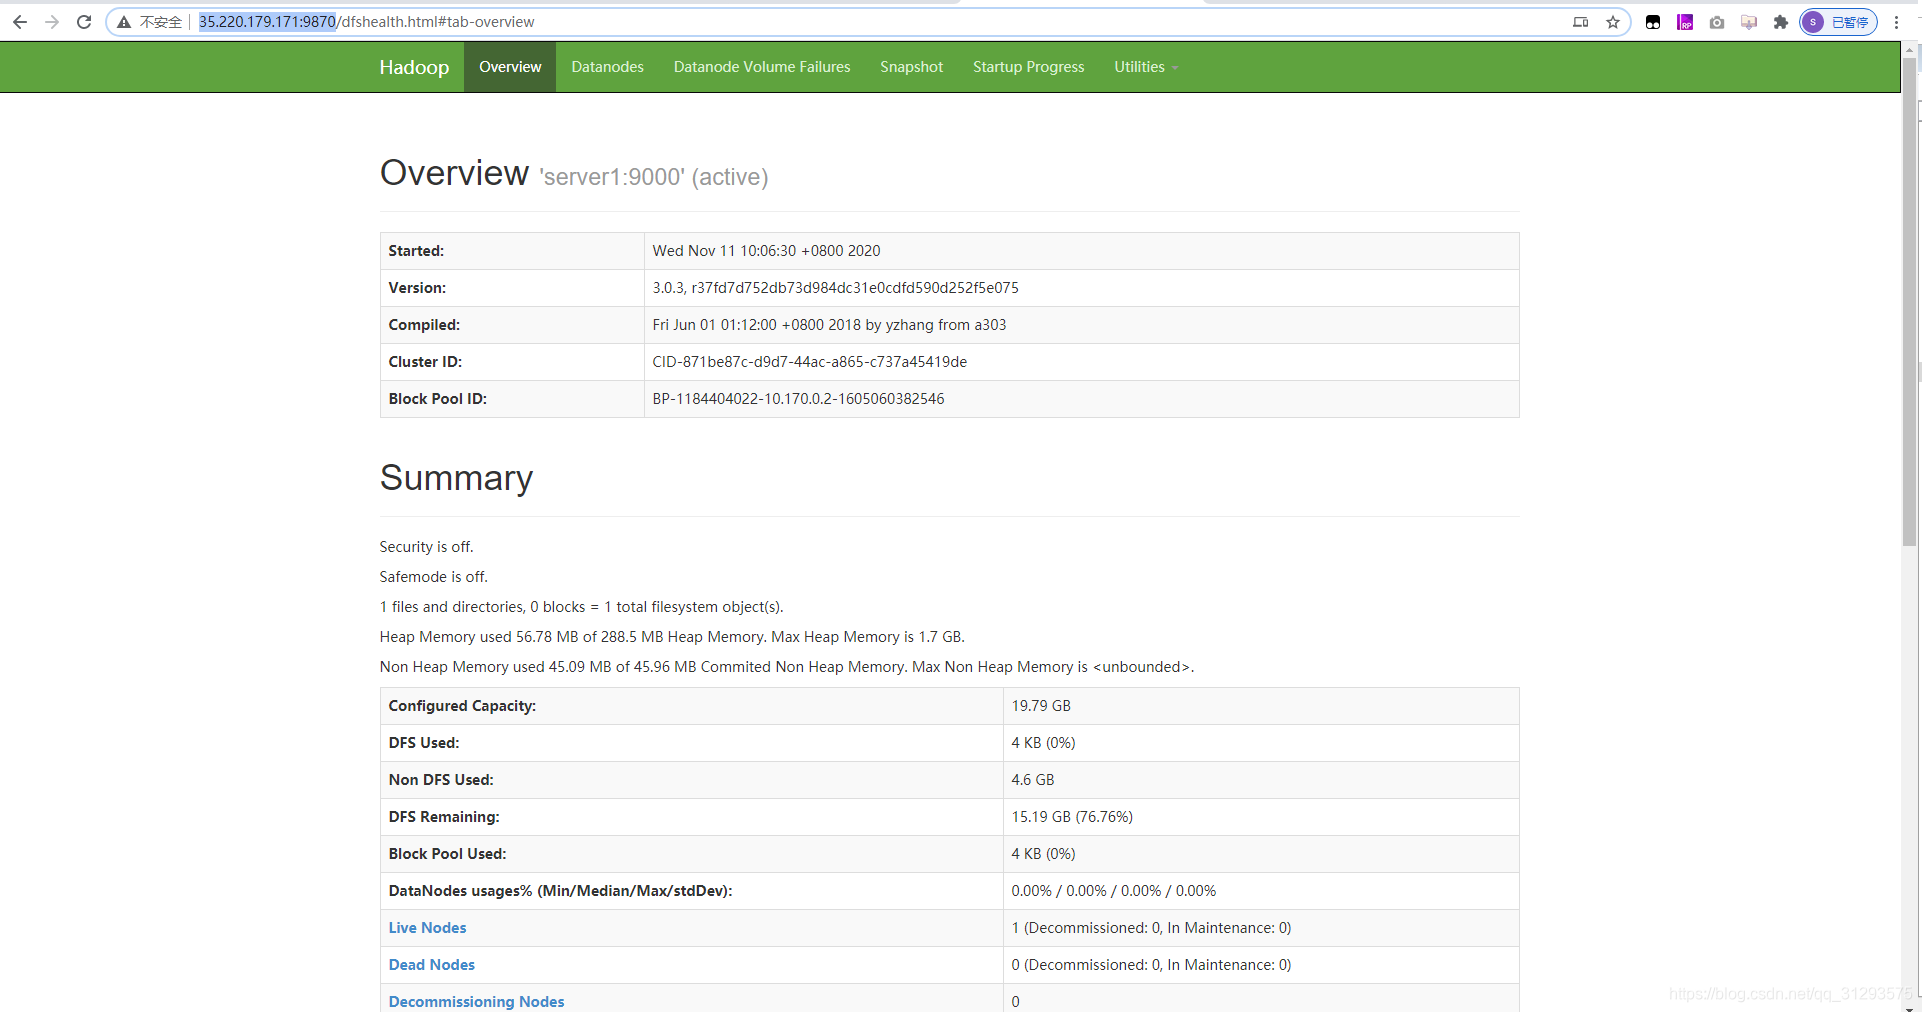Click the Configured Capacity value '19.79 GB'
The image size is (1922, 1012).
click(1041, 706)
